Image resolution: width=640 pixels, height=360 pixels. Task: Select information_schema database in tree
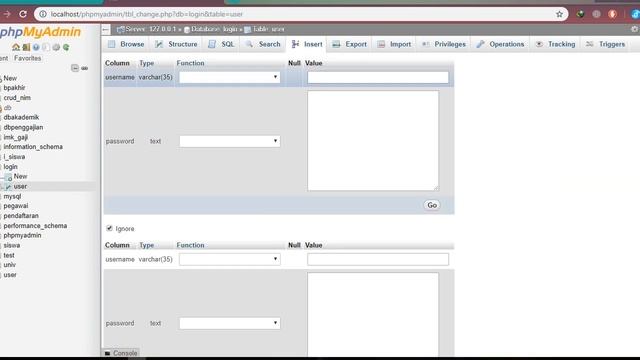coord(33,147)
